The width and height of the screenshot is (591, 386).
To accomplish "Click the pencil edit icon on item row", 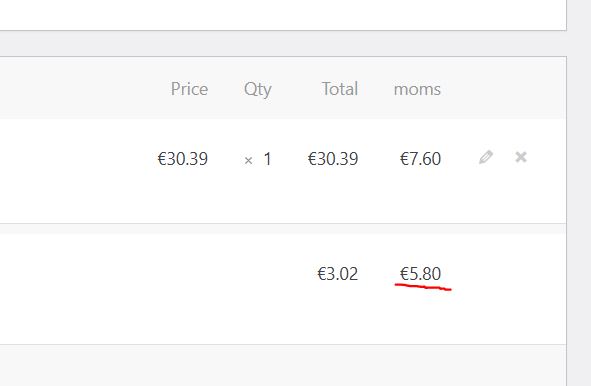I will pyautogui.click(x=486, y=157).
